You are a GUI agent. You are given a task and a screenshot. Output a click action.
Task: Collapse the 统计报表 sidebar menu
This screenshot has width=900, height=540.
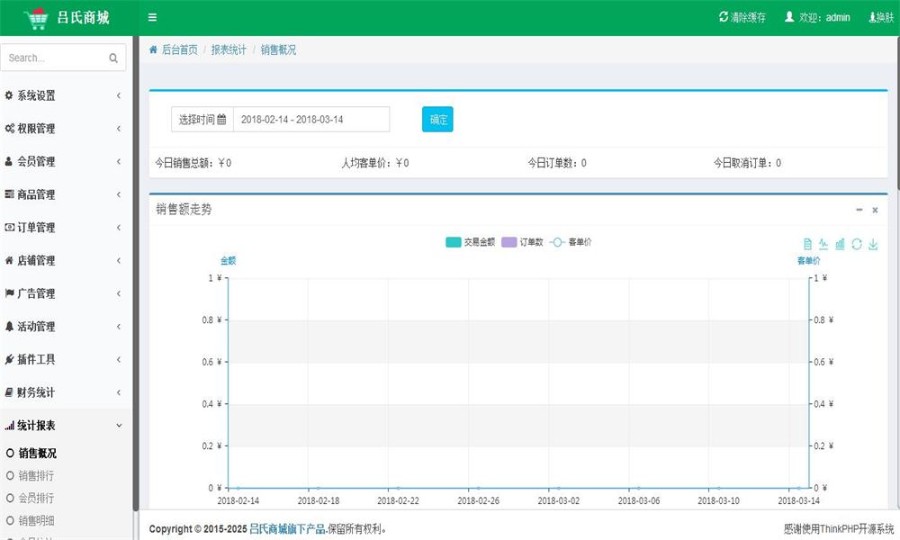[64, 426]
